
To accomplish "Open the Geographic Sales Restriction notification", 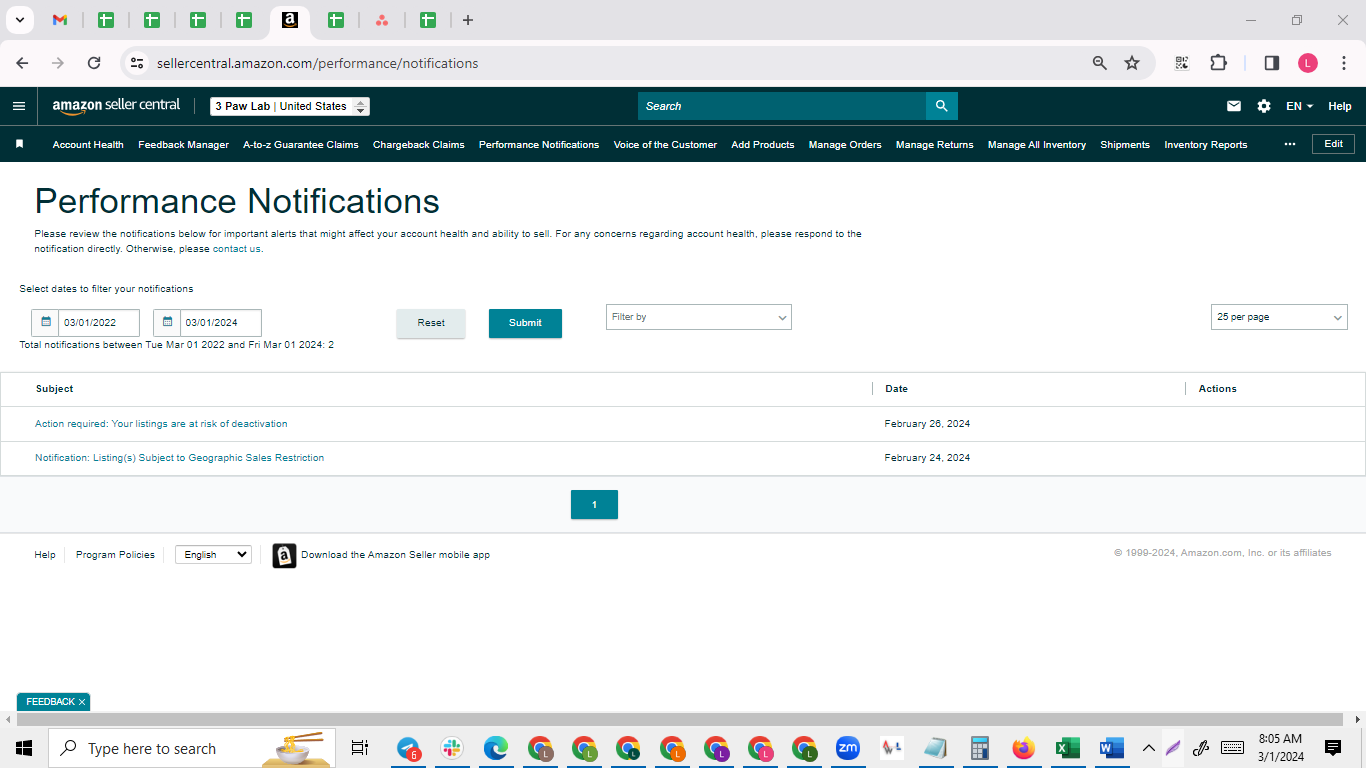I will [x=179, y=458].
